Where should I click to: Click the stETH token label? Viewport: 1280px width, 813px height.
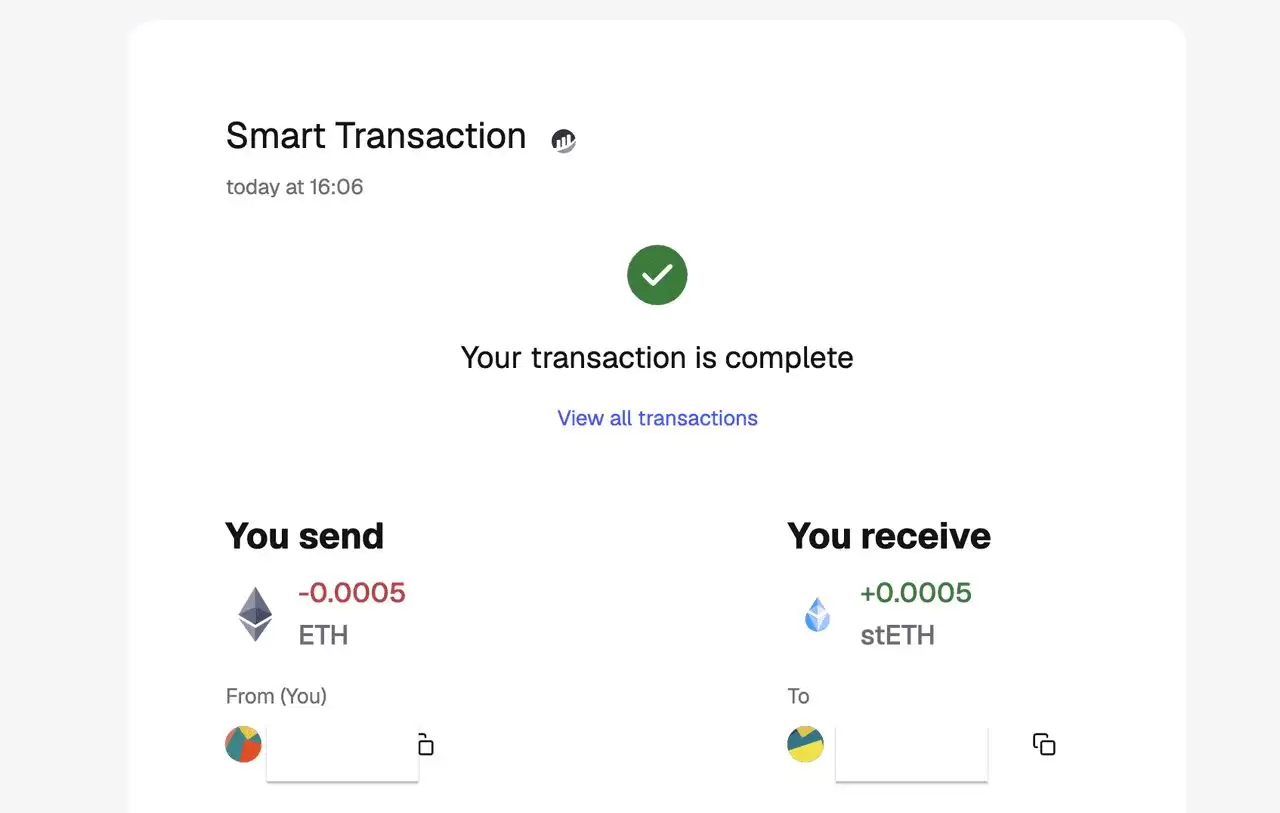pos(897,635)
